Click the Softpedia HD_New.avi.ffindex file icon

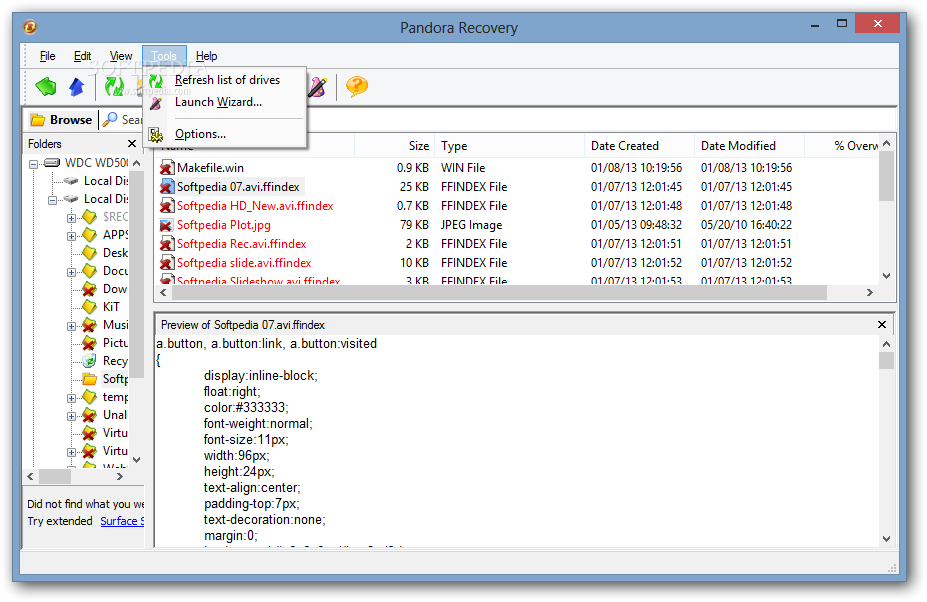click(x=167, y=206)
